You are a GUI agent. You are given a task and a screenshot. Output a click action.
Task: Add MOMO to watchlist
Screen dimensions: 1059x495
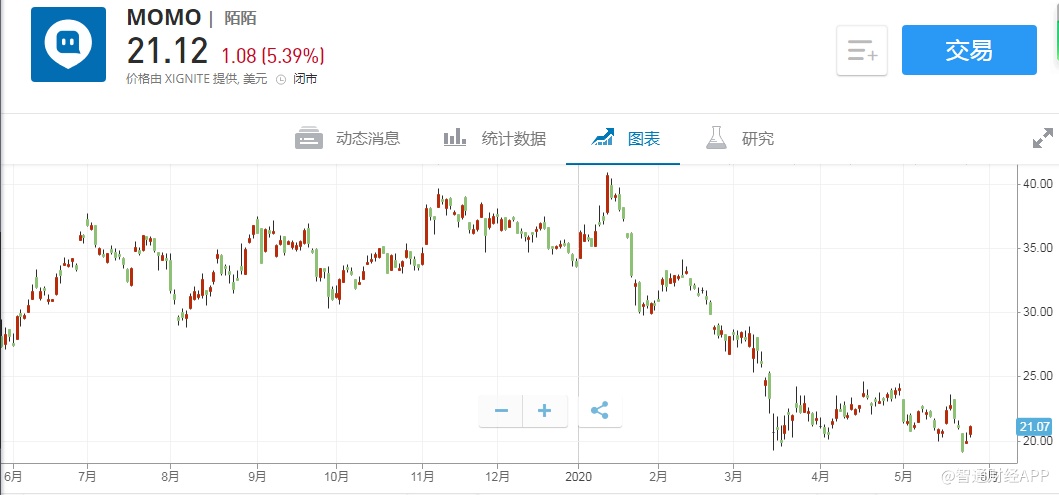tap(861, 51)
